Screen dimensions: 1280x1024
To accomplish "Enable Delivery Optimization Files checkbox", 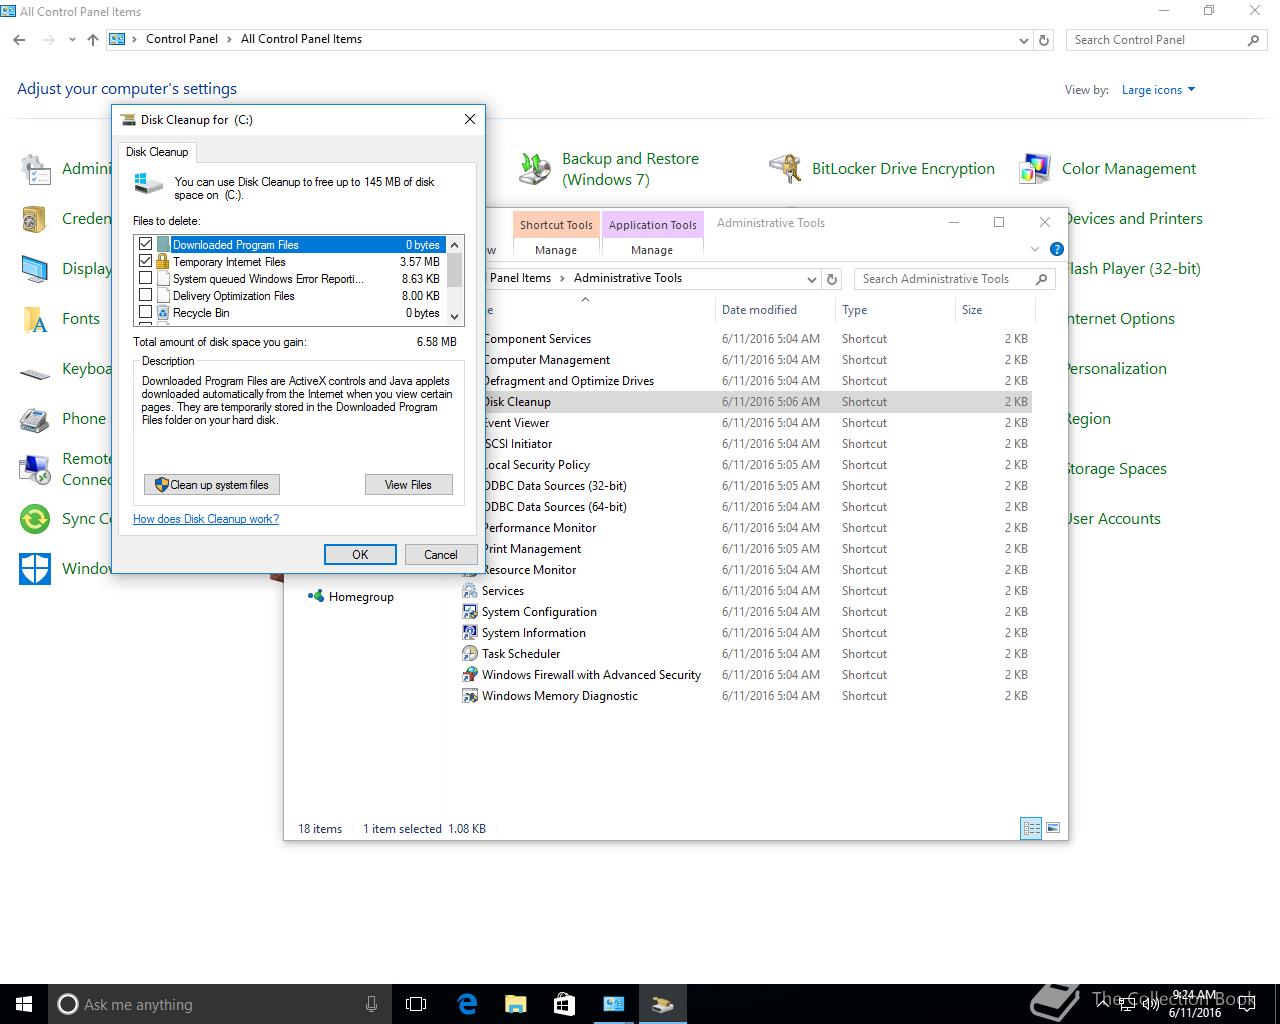I will (x=146, y=295).
